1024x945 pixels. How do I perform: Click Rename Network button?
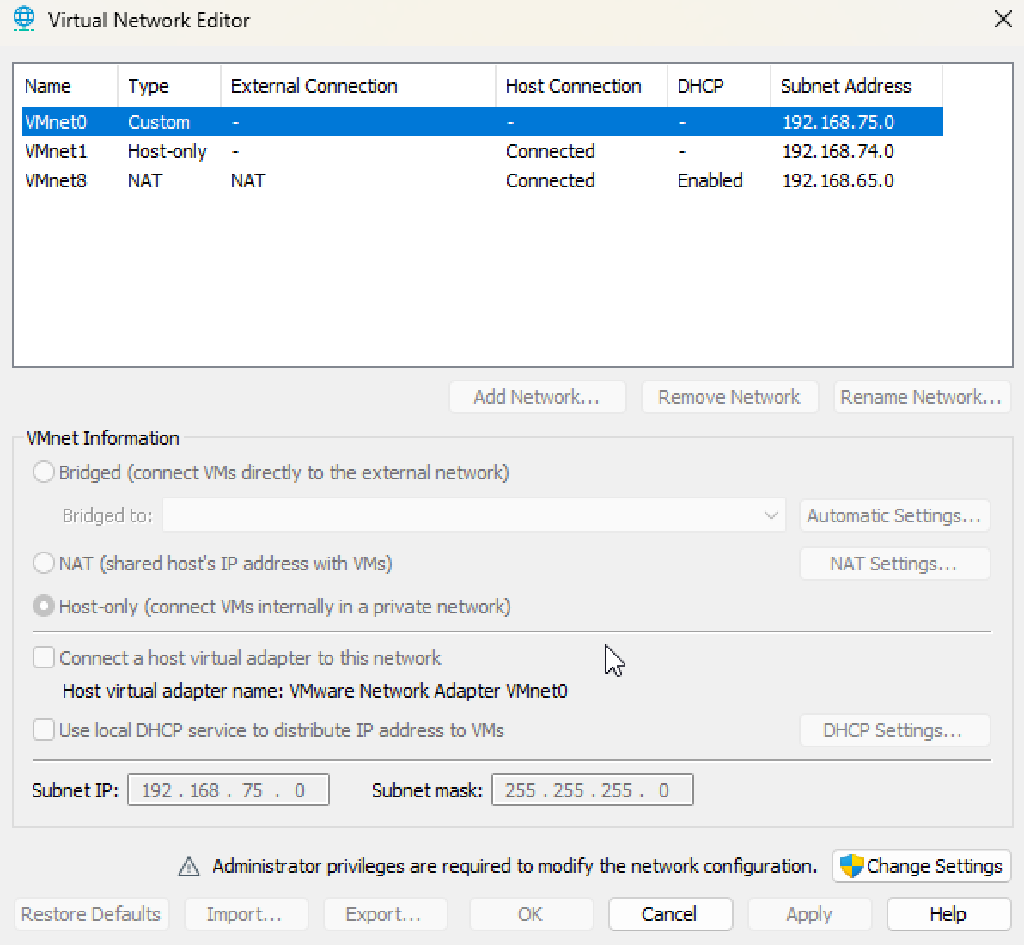click(921, 396)
